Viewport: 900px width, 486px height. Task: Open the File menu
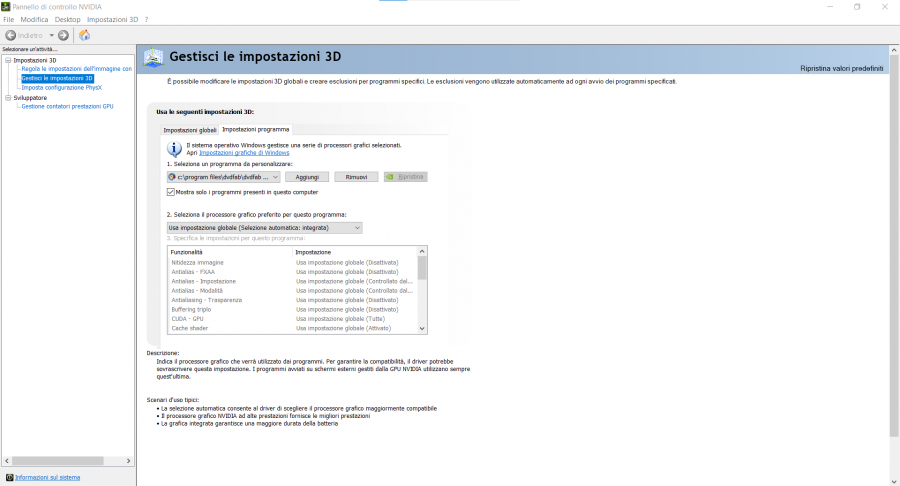click(x=9, y=20)
